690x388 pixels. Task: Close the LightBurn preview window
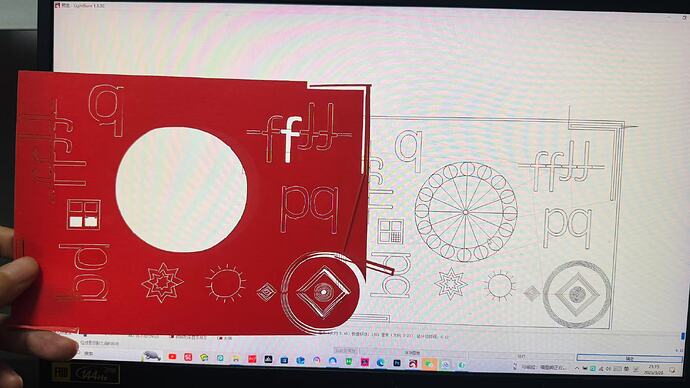coord(684,17)
